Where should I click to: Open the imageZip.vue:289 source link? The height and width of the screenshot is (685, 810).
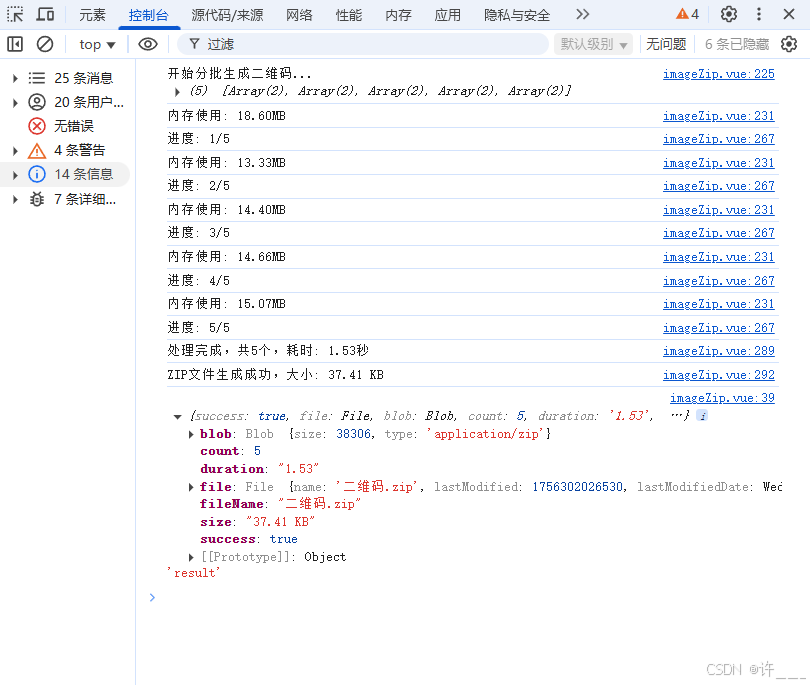point(719,351)
